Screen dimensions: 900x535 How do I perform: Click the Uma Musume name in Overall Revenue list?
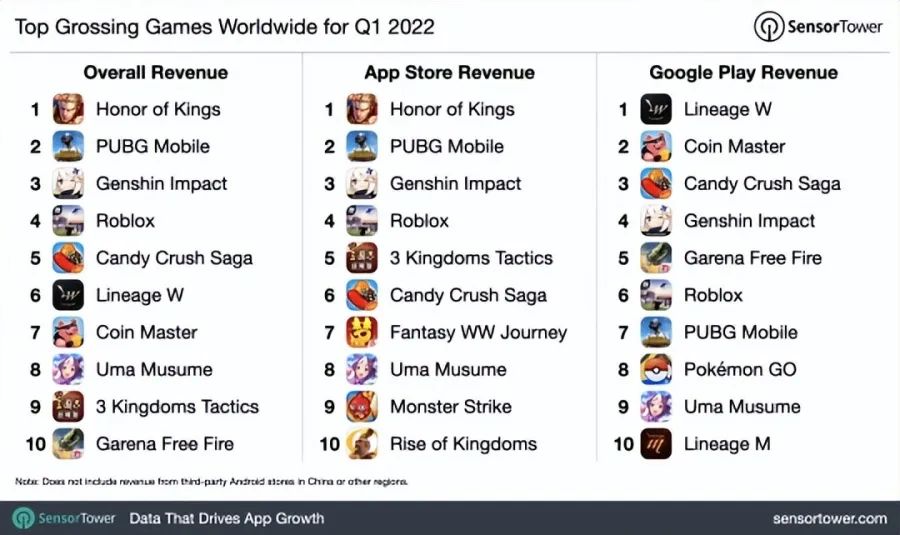click(154, 369)
